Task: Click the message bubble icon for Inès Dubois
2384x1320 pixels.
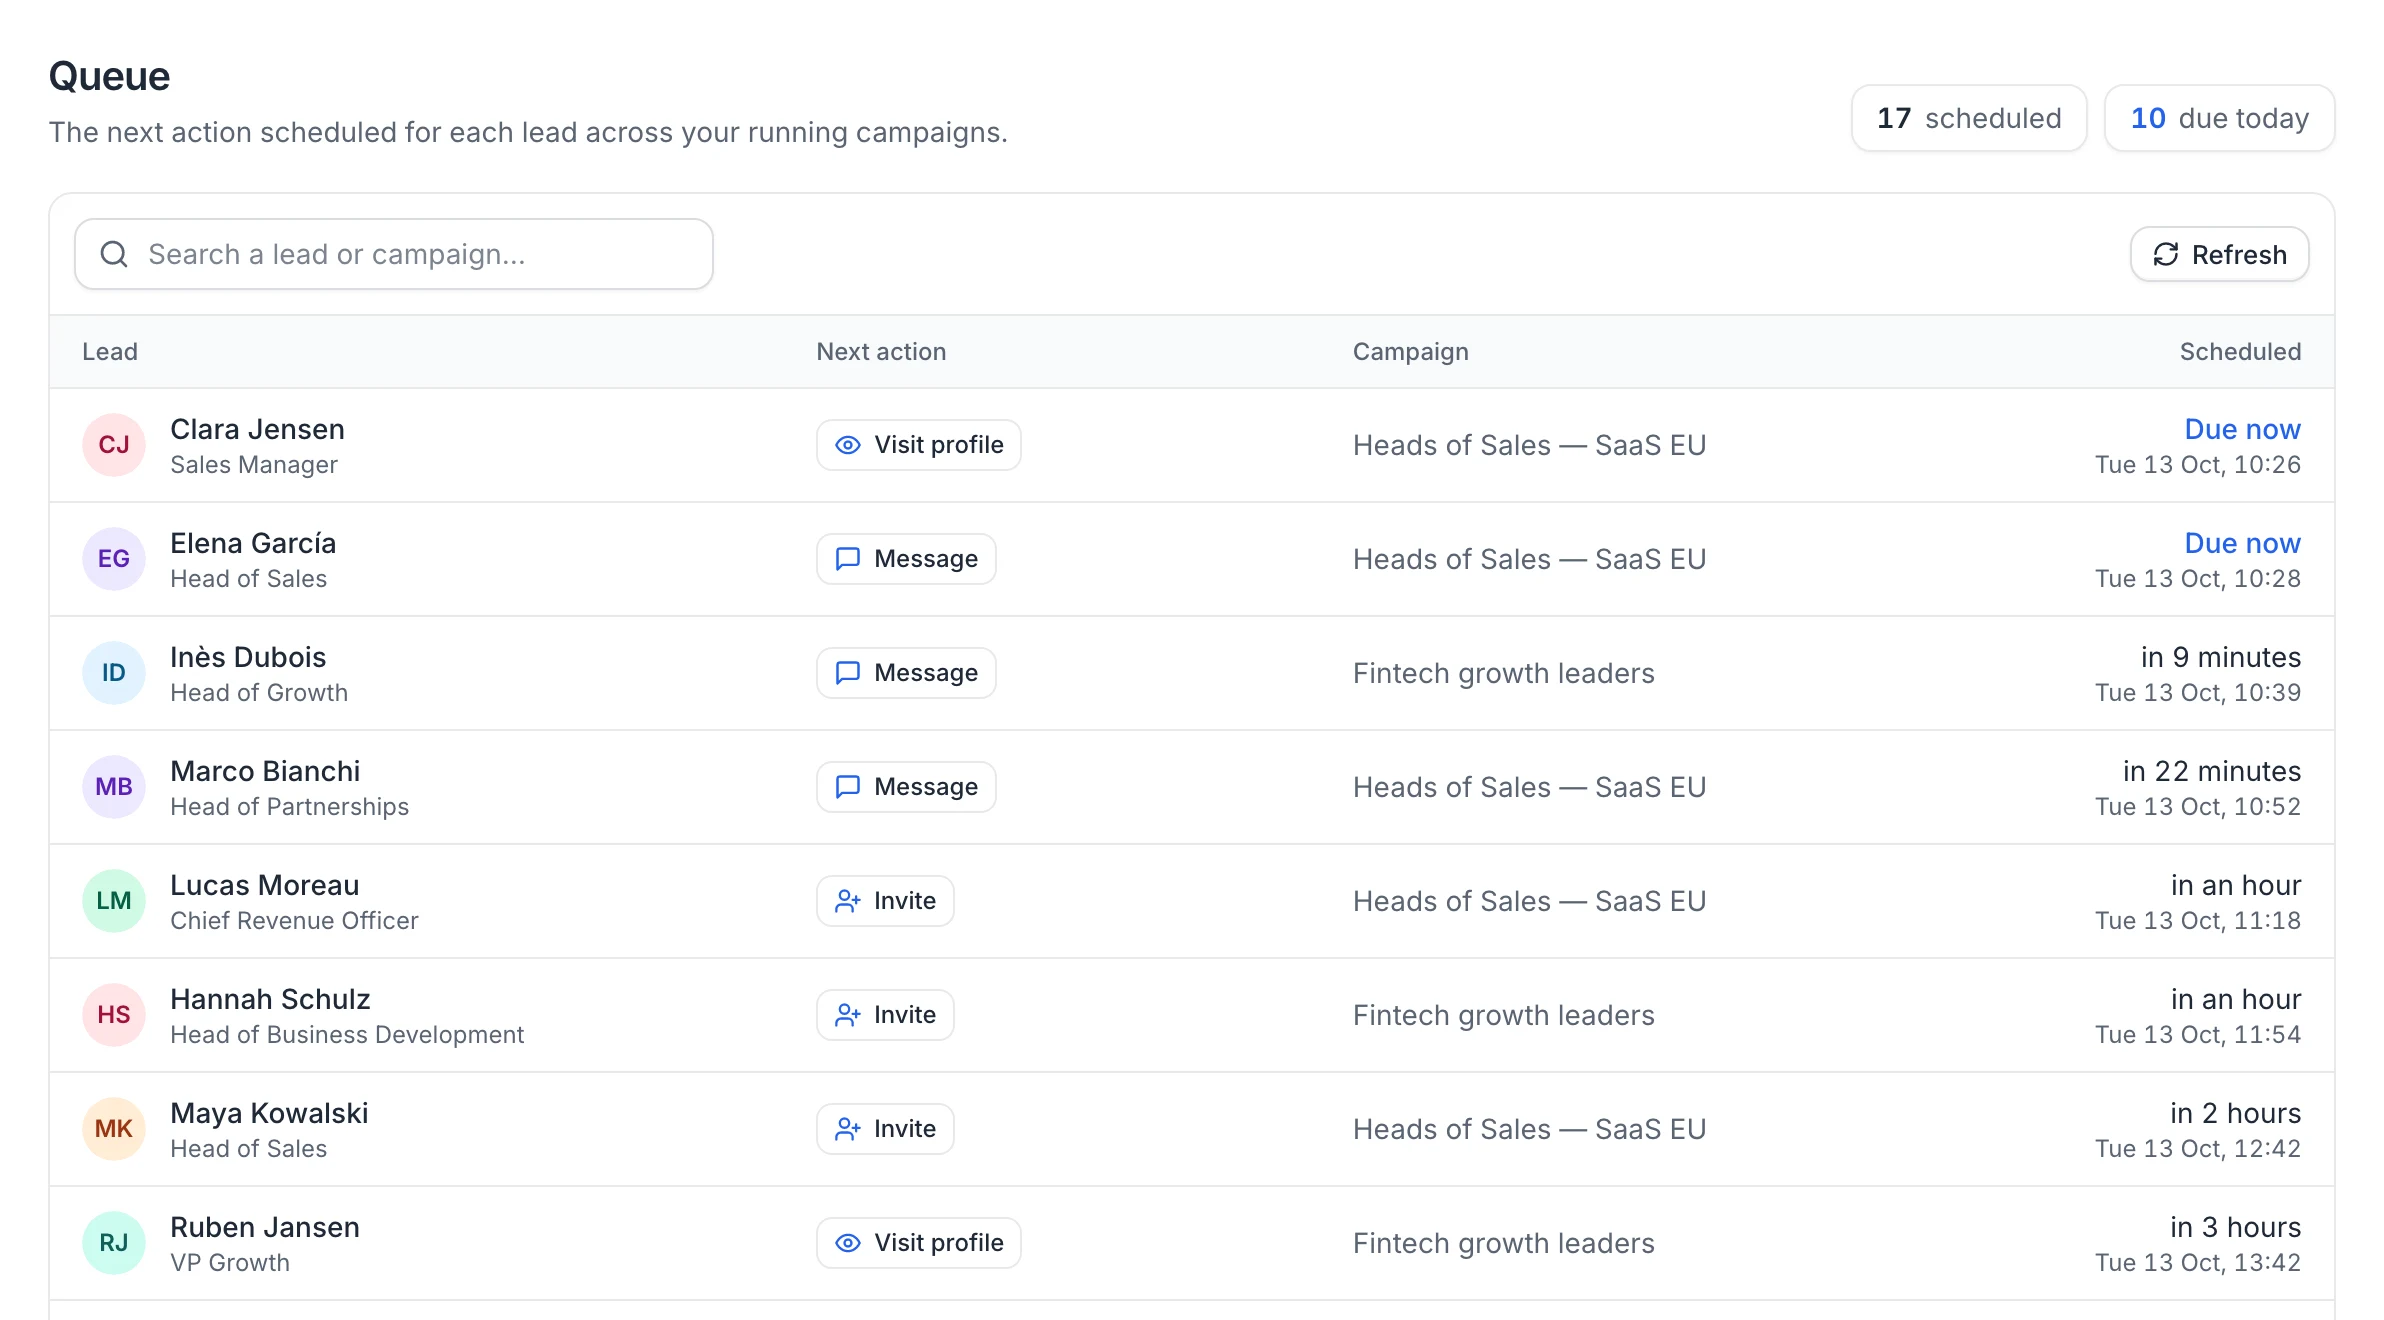Action: (x=848, y=673)
